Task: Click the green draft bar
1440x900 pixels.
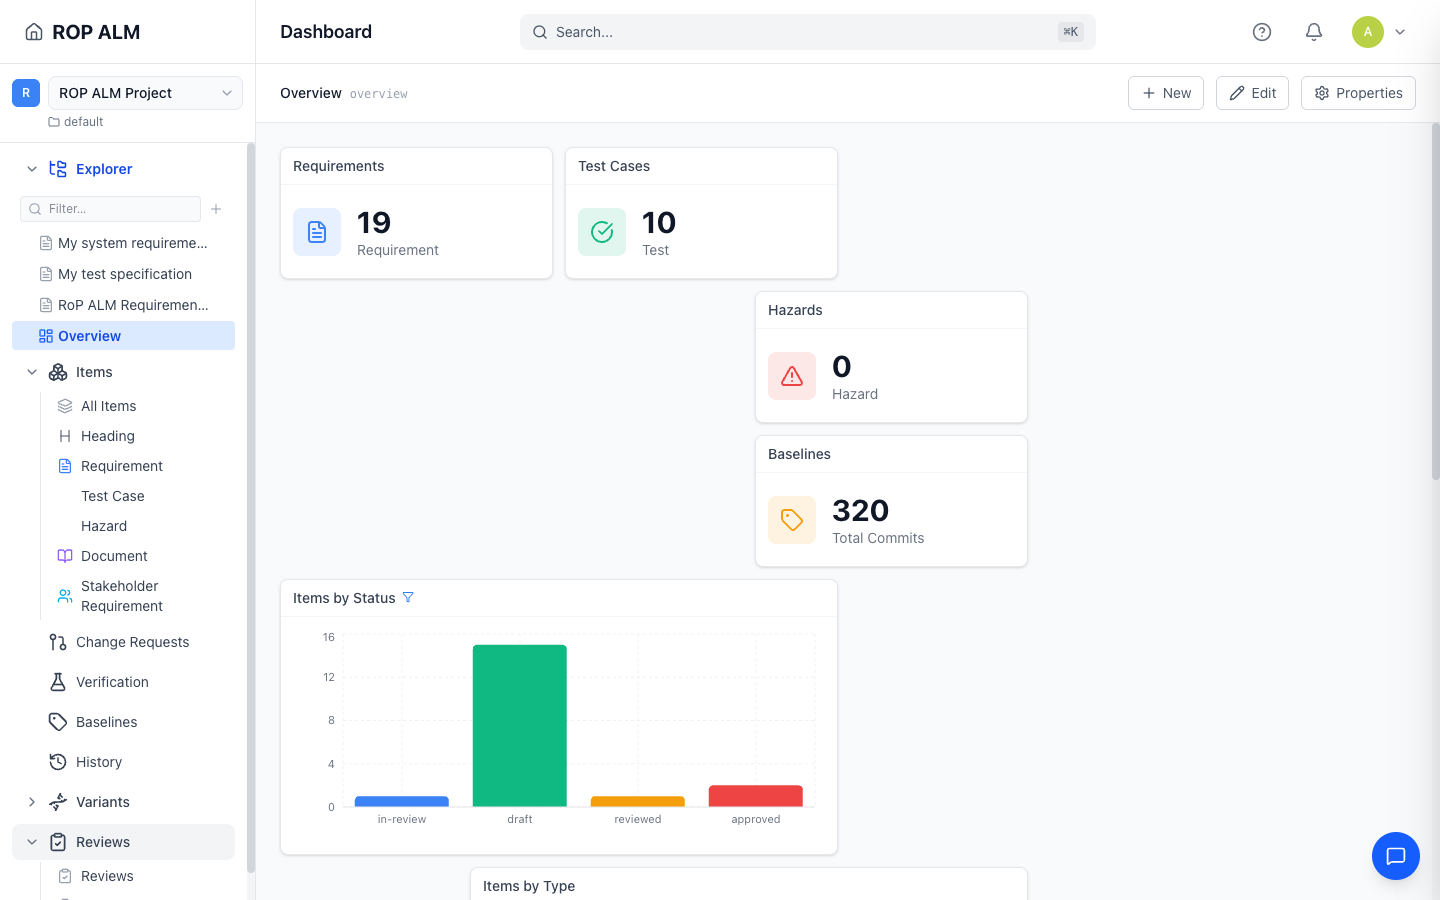Action: (520, 726)
